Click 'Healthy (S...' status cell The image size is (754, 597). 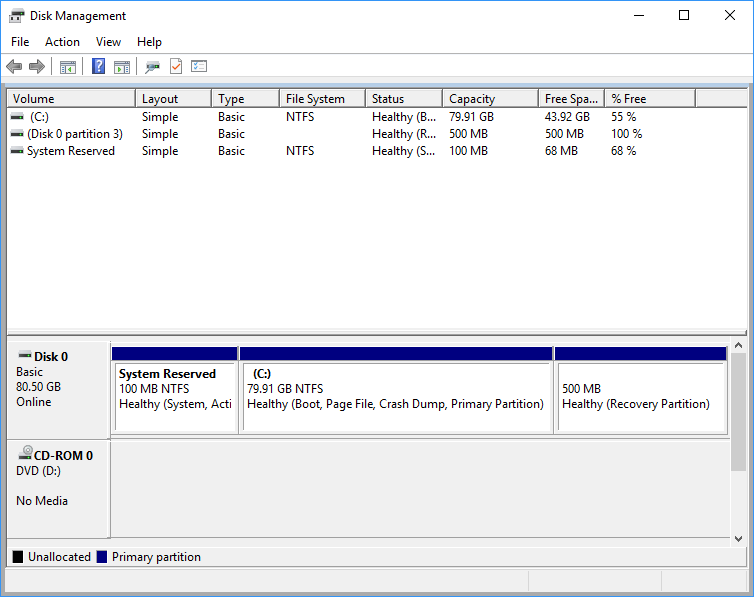coord(404,151)
